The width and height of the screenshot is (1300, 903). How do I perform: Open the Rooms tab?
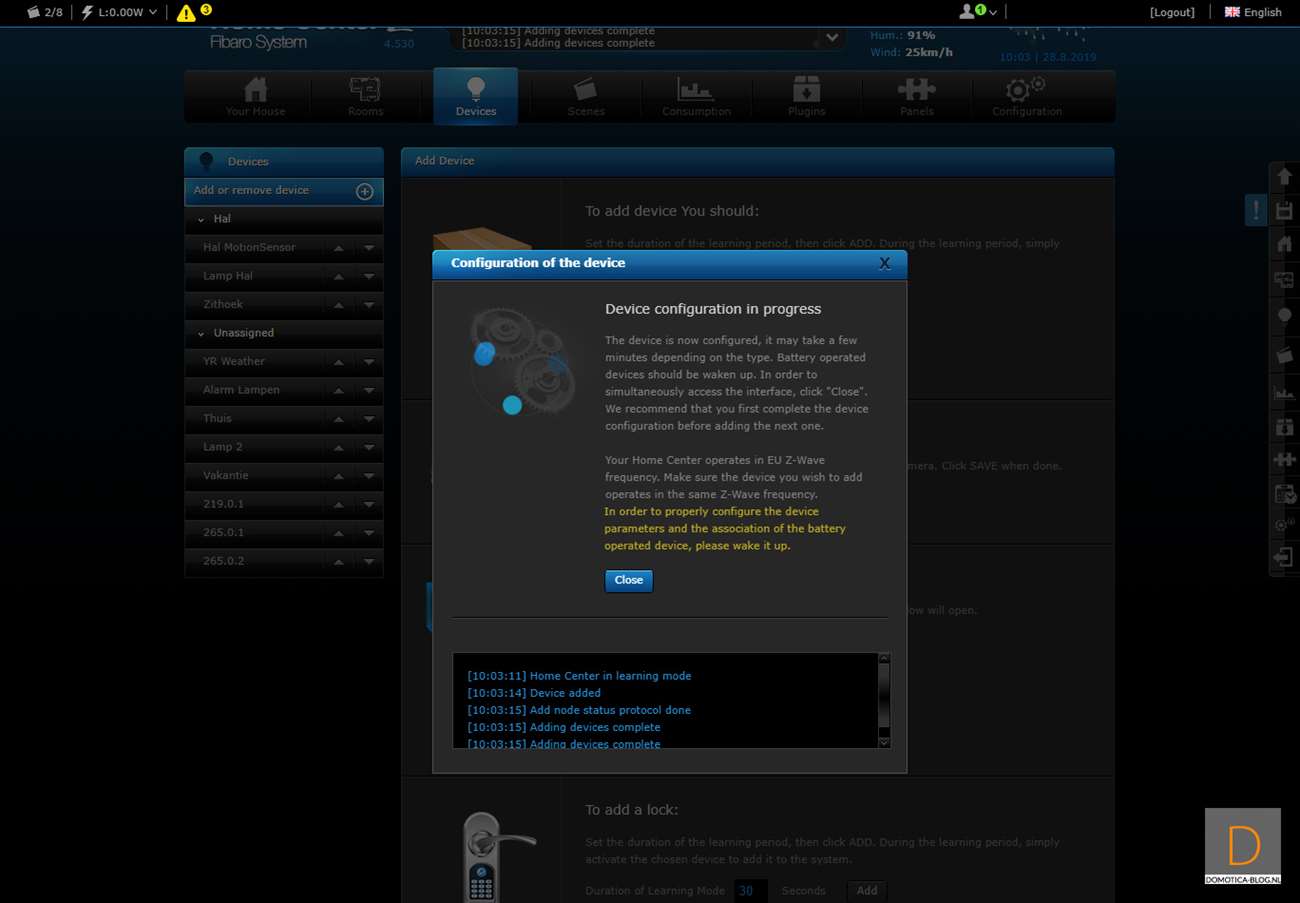coord(365,97)
